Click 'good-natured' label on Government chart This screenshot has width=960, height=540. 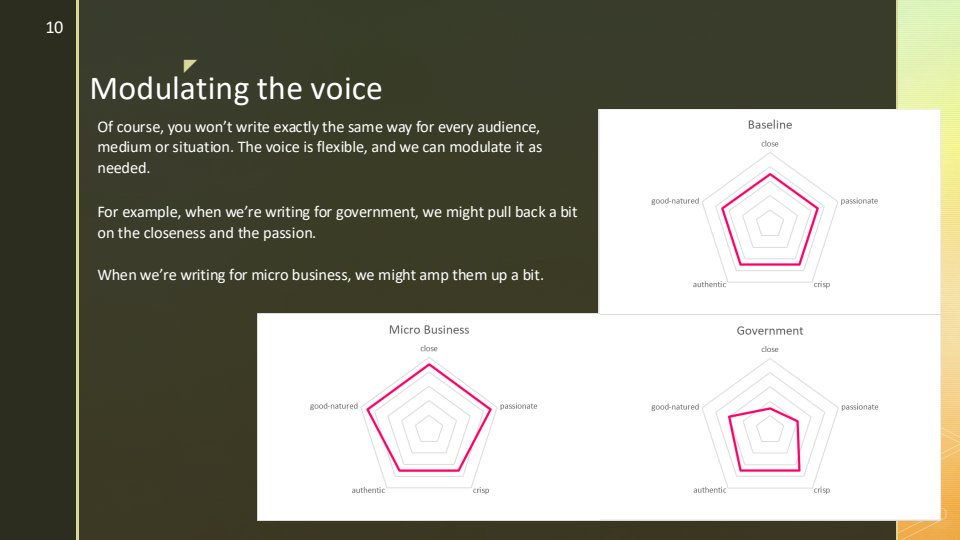(675, 407)
